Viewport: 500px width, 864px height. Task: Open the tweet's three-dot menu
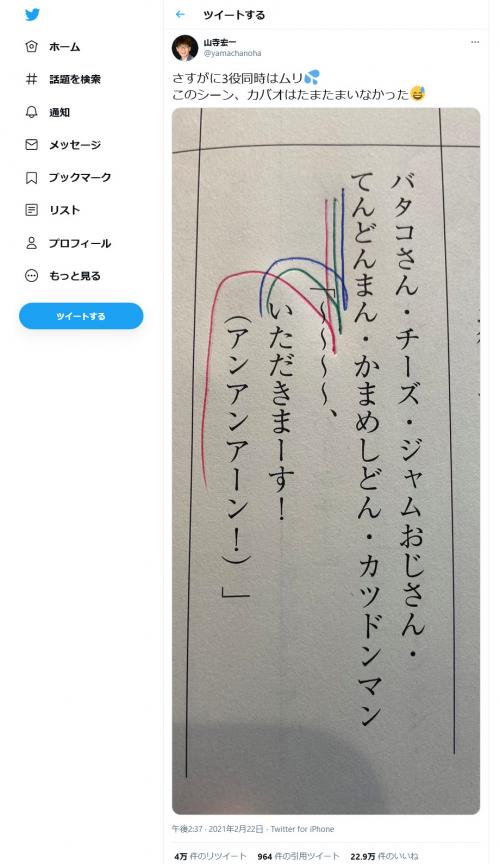pyautogui.click(x=475, y=42)
